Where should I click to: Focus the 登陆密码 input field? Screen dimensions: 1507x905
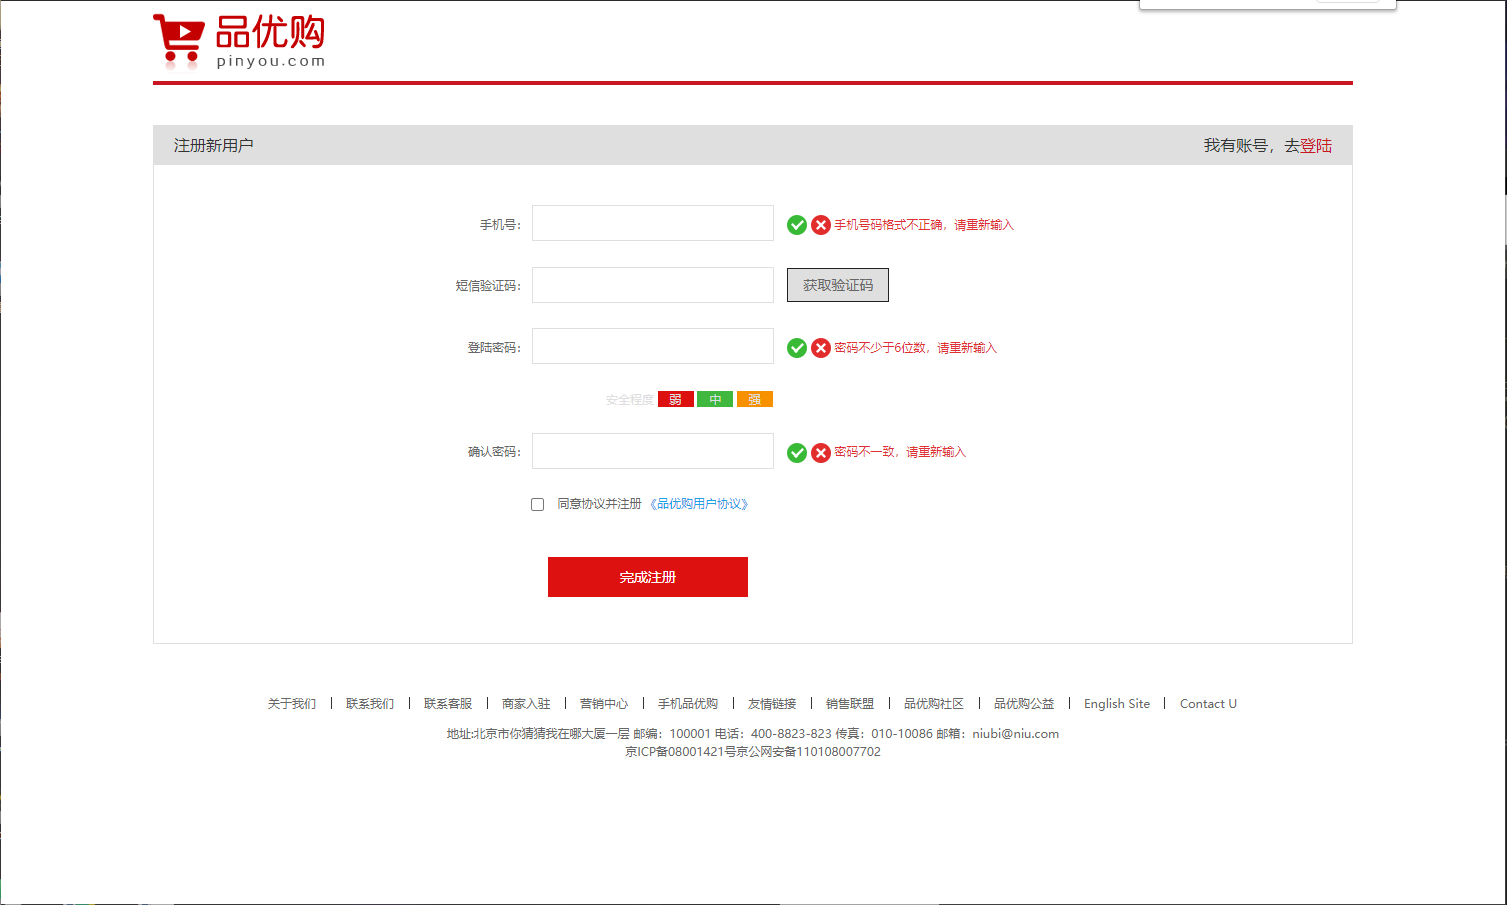click(653, 346)
